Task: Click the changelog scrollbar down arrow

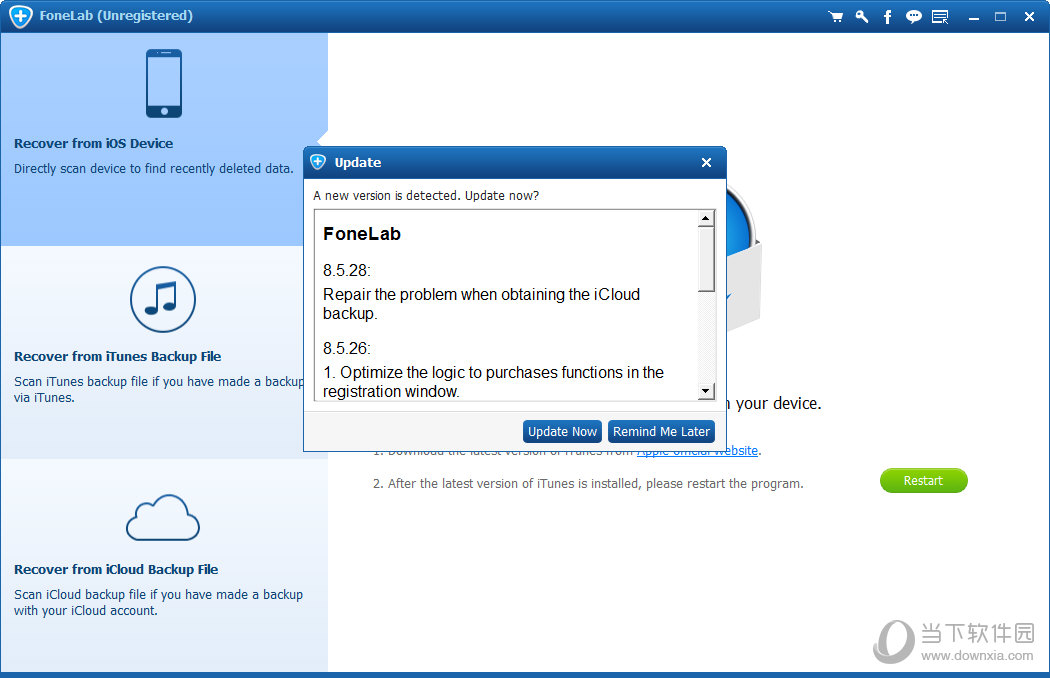Action: click(x=706, y=391)
